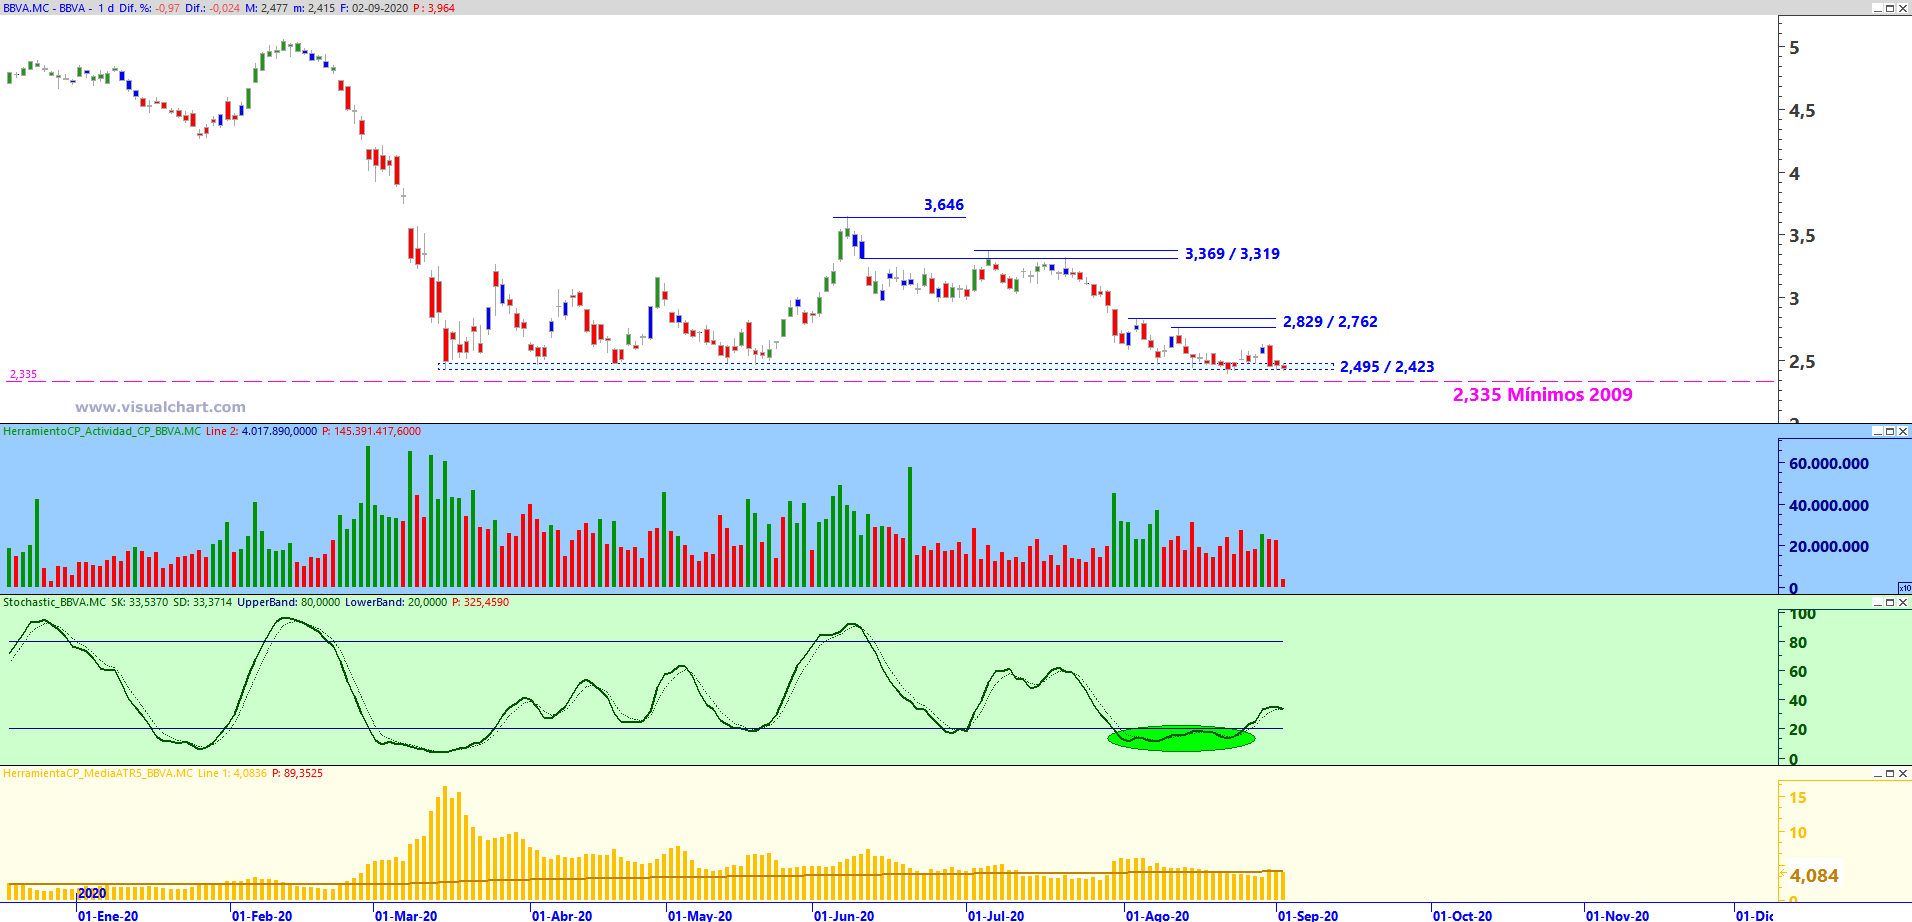Minimize the Stochastic_BBVA.MC panel
The height and width of the screenshot is (922, 1912).
point(1877,602)
